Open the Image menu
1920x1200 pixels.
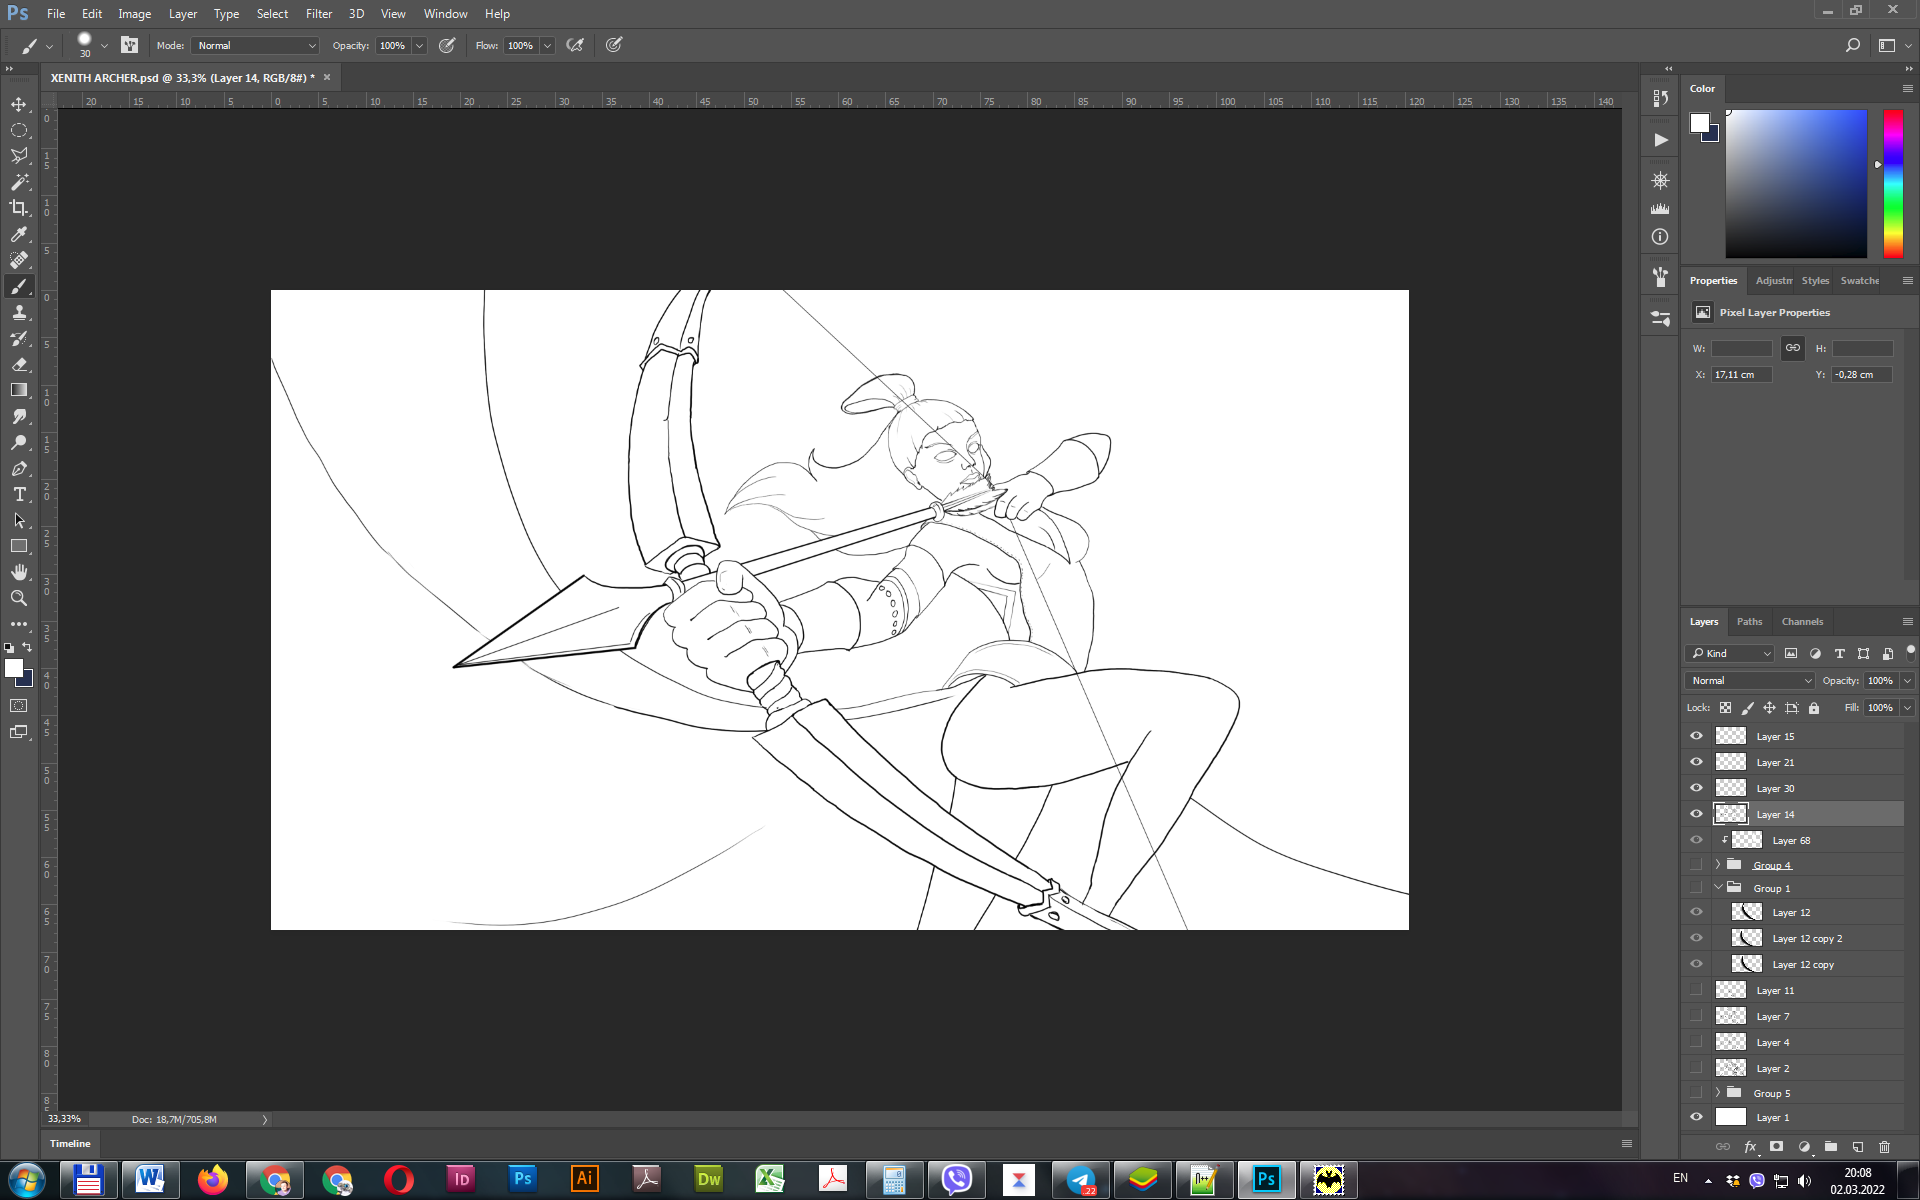[x=134, y=14]
